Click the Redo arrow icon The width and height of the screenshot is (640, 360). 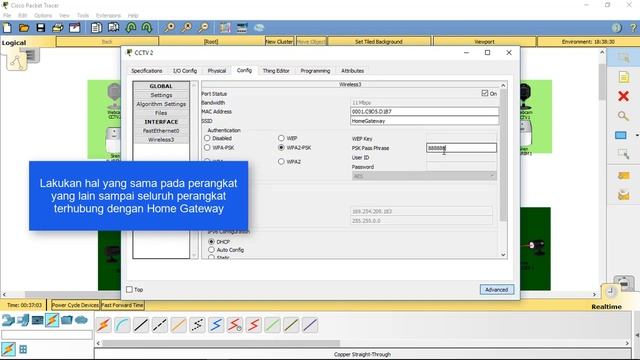click(147, 28)
